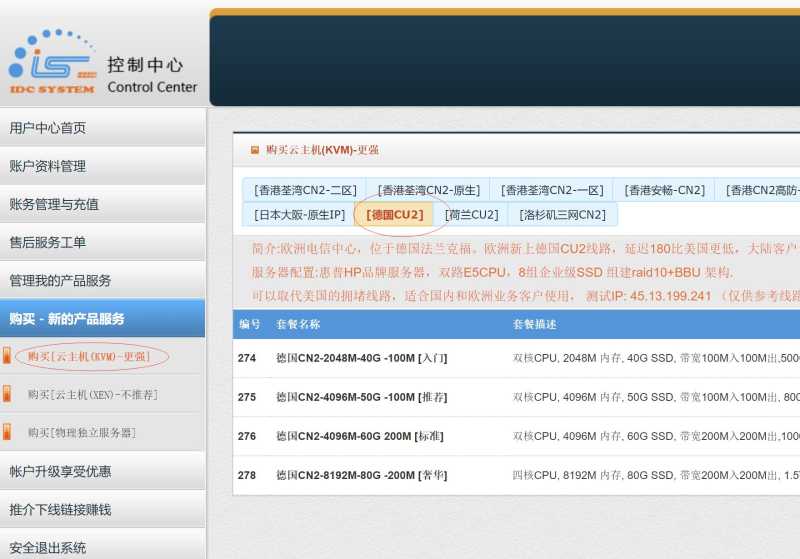Click description of the 4096M 内存, 60G SSD package
The width and height of the screenshot is (800, 559).
(x=656, y=436)
